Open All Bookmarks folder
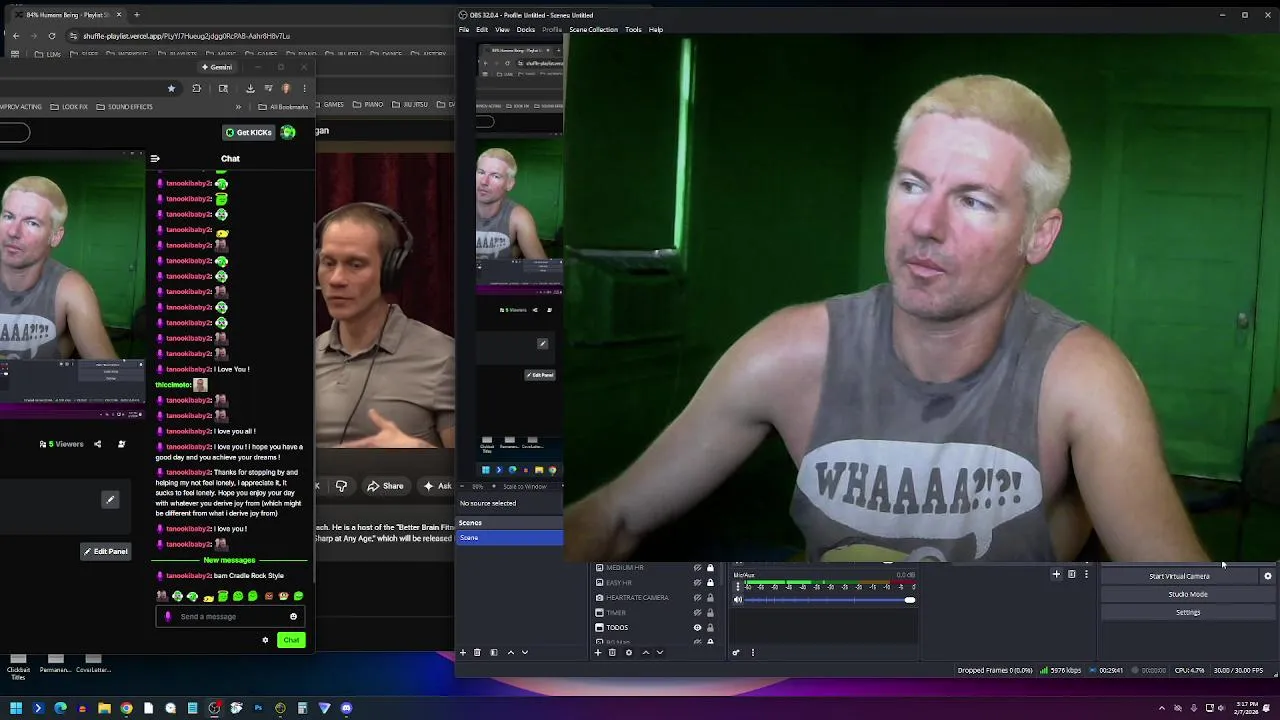The width and height of the screenshot is (1280, 720). pyautogui.click(x=283, y=107)
